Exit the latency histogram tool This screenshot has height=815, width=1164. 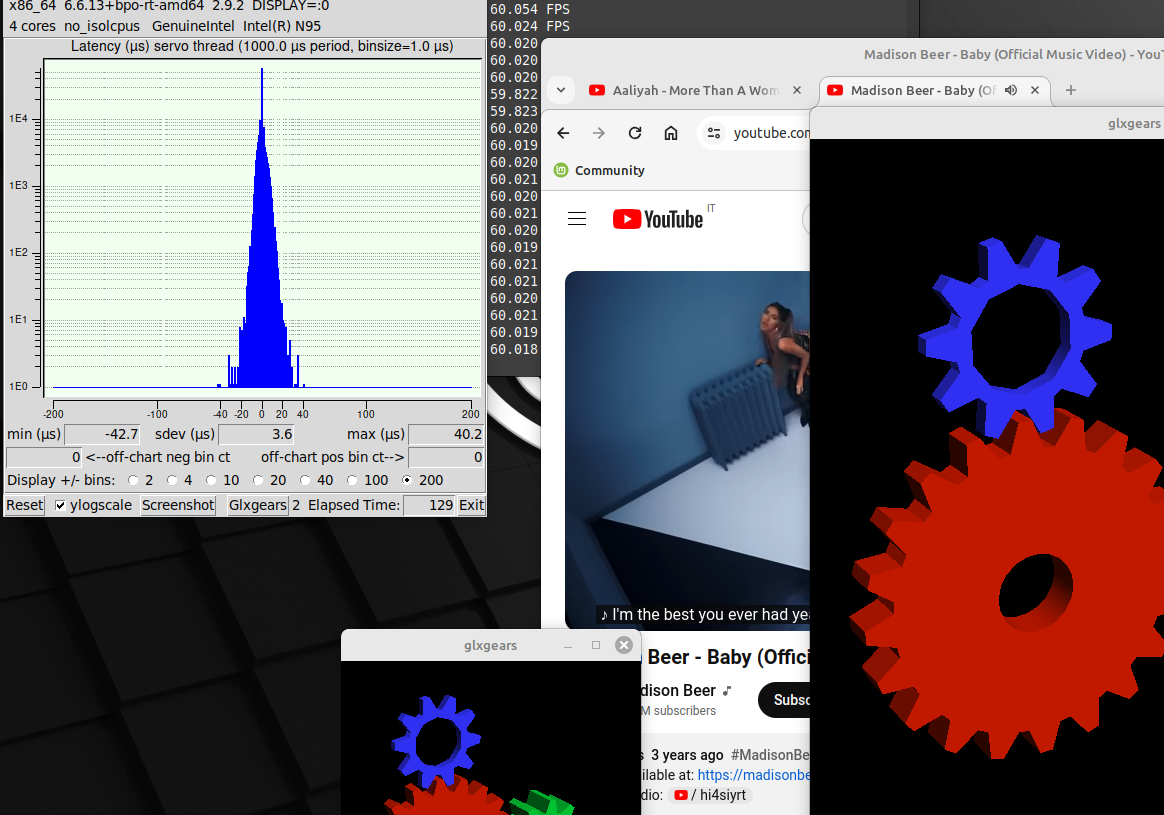tap(471, 505)
